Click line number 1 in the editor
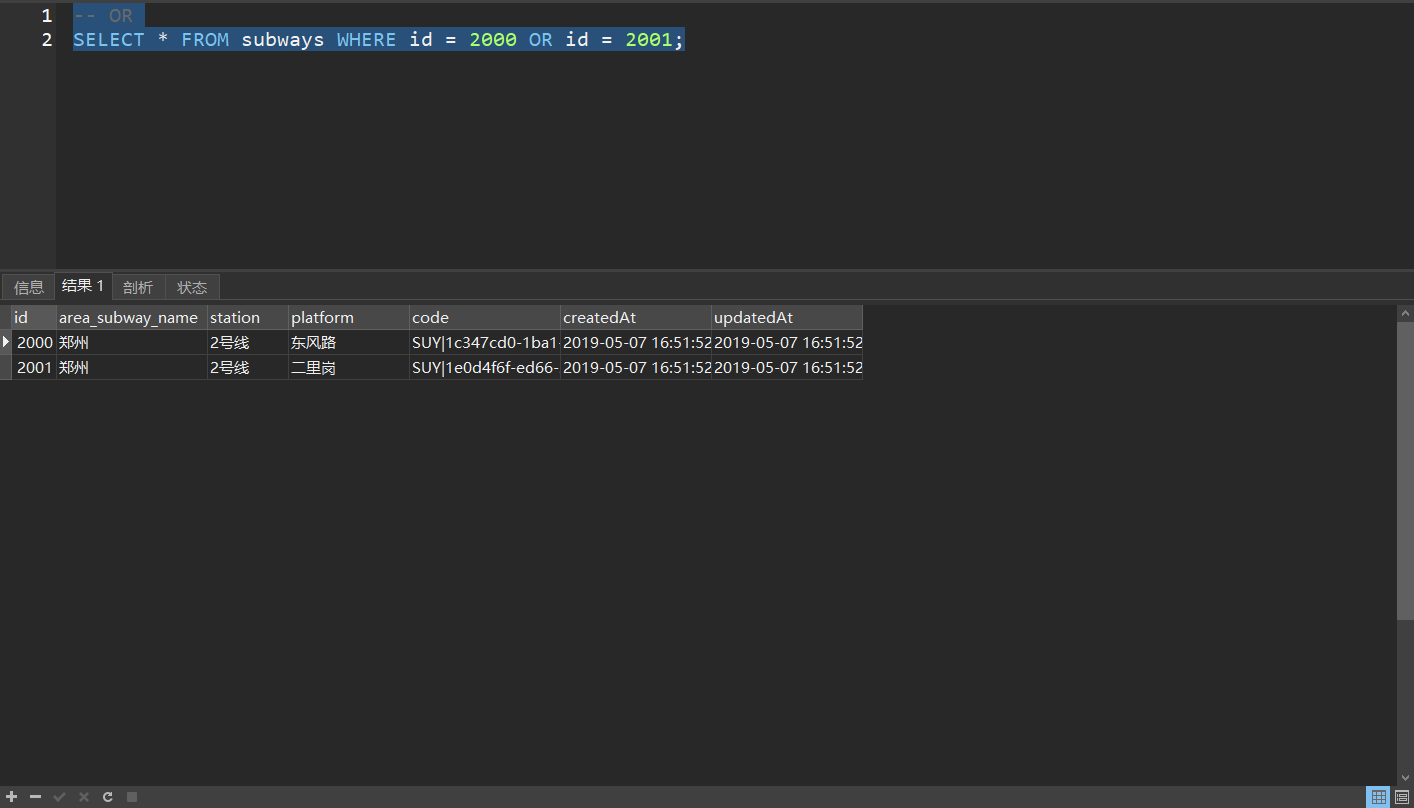1414x808 pixels. tap(46, 16)
